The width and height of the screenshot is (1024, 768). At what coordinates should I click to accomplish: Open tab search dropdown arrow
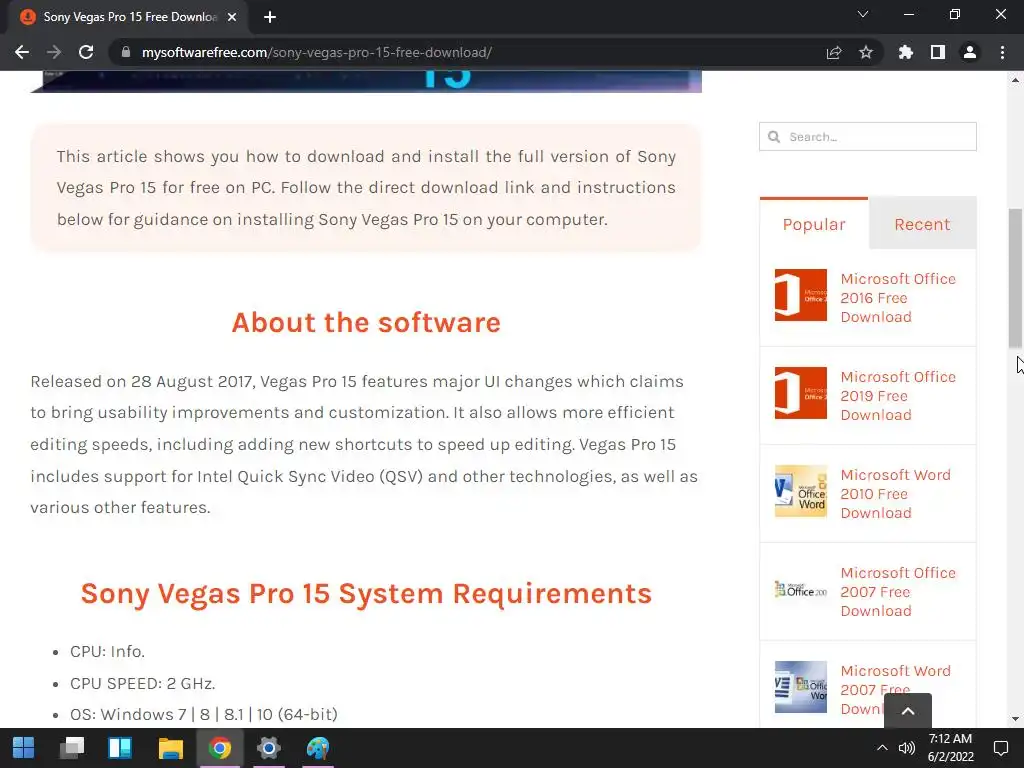click(x=863, y=14)
